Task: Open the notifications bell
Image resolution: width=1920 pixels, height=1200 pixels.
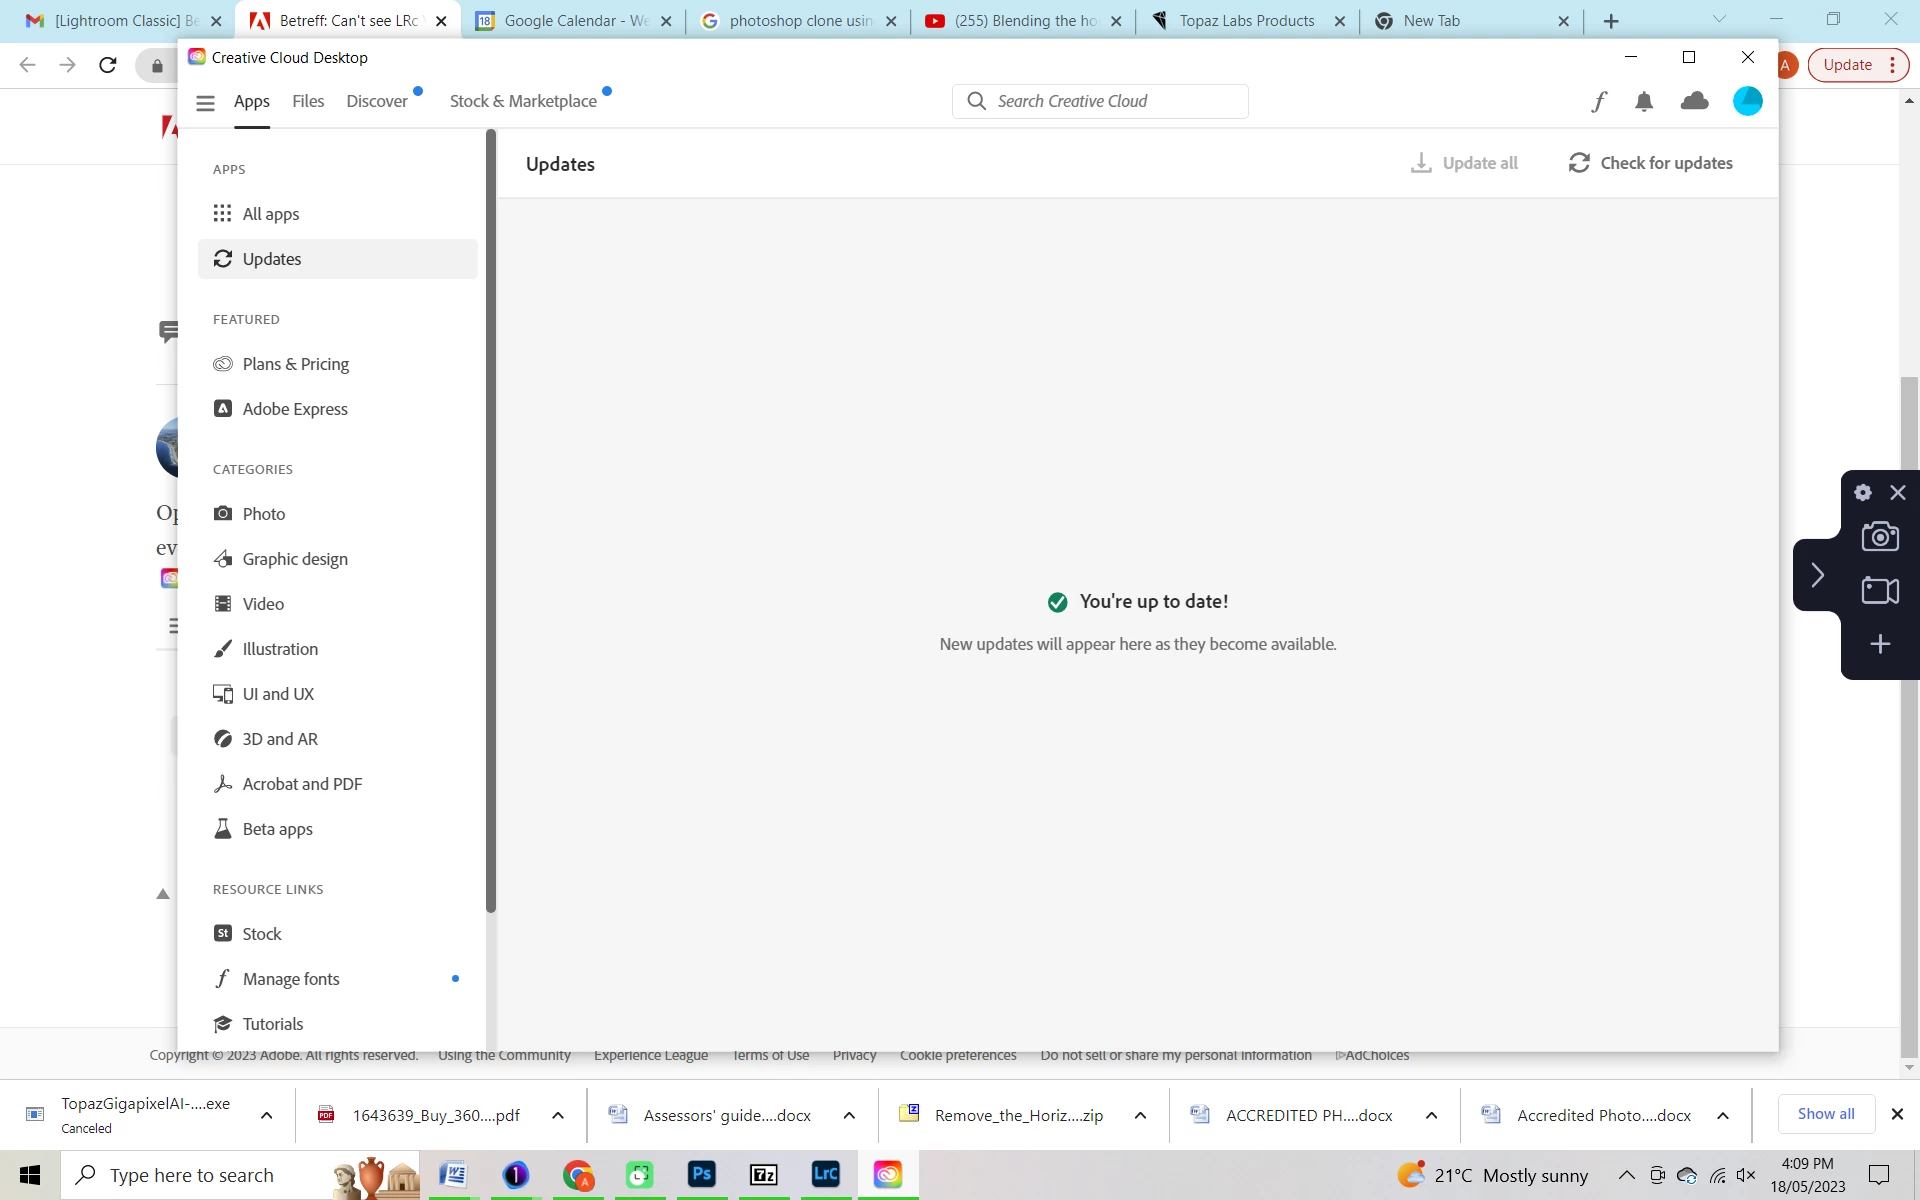Action: (1644, 101)
